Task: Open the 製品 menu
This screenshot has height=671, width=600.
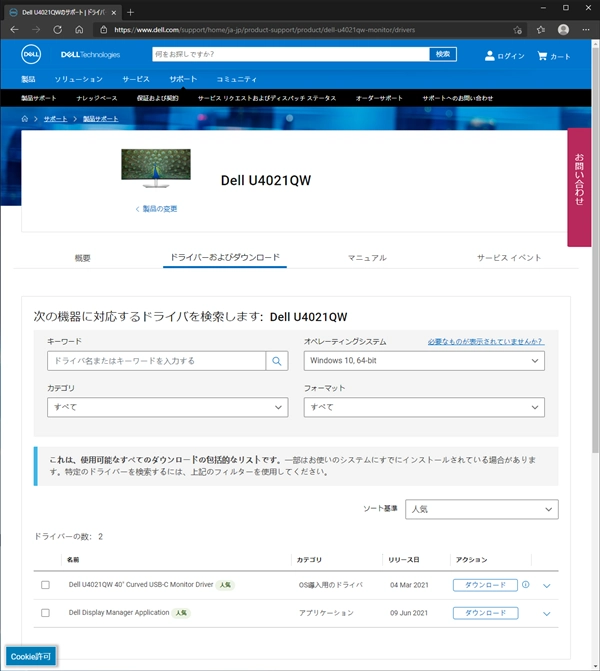Action: click(28, 79)
